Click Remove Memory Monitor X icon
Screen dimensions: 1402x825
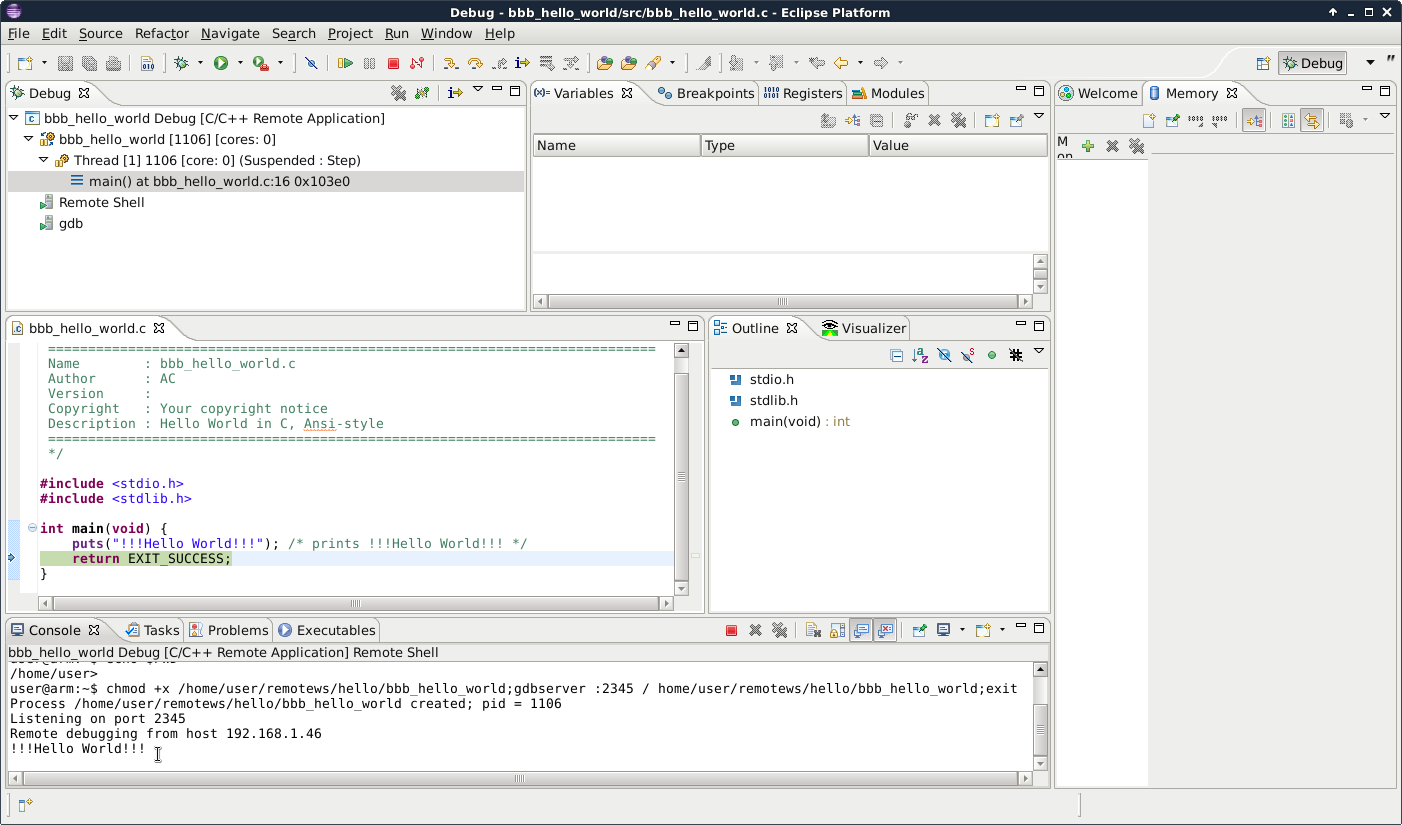click(x=1112, y=146)
